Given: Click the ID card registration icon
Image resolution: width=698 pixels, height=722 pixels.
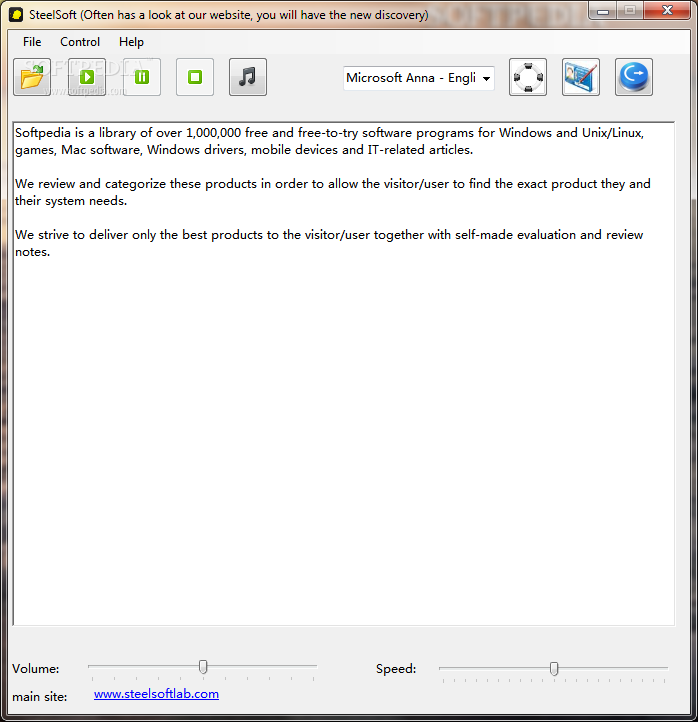Looking at the screenshot, I should 581,77.
